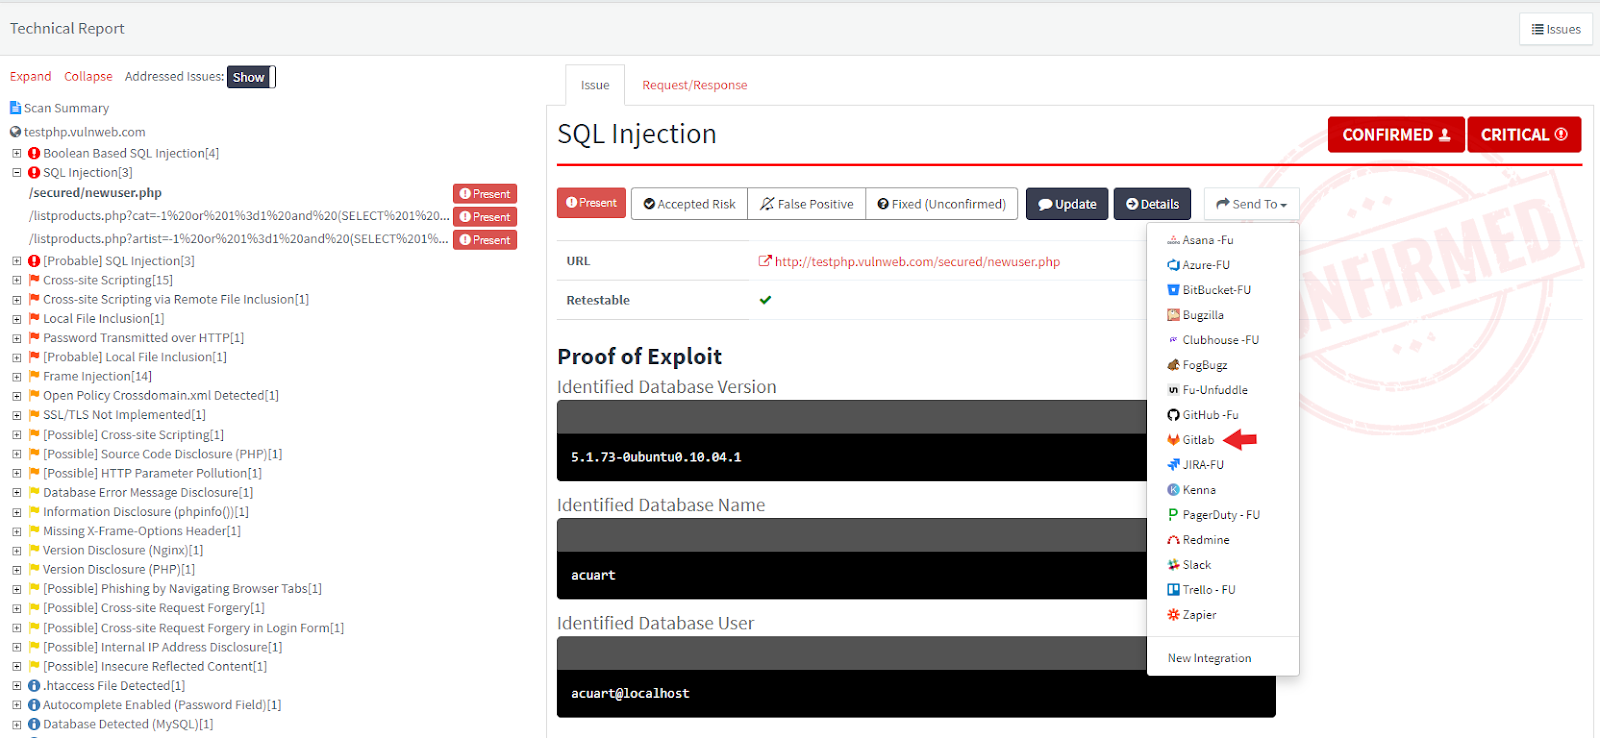Viewport: 1600px width, 738px height.
Task: Select Slack in the Send To menu
Action: (1197, 565)
